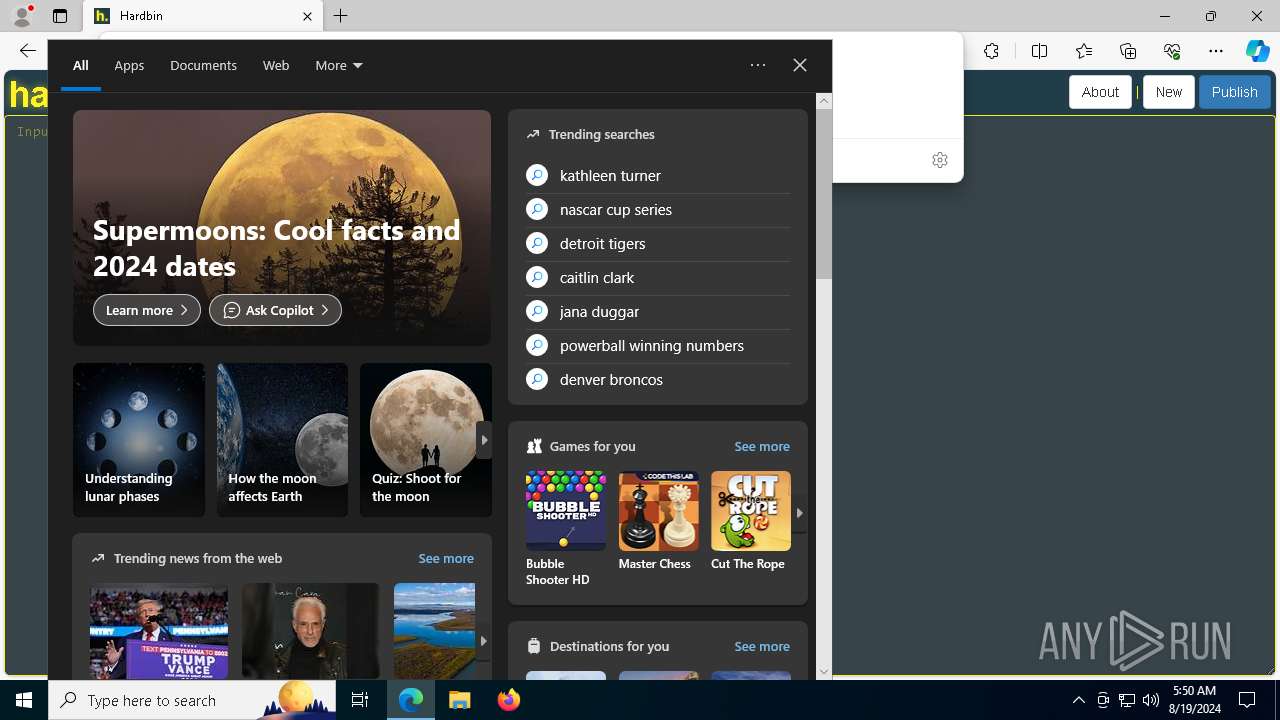Click Learn more on Supermoons card

pyautogui.click(x=147, y=310)
